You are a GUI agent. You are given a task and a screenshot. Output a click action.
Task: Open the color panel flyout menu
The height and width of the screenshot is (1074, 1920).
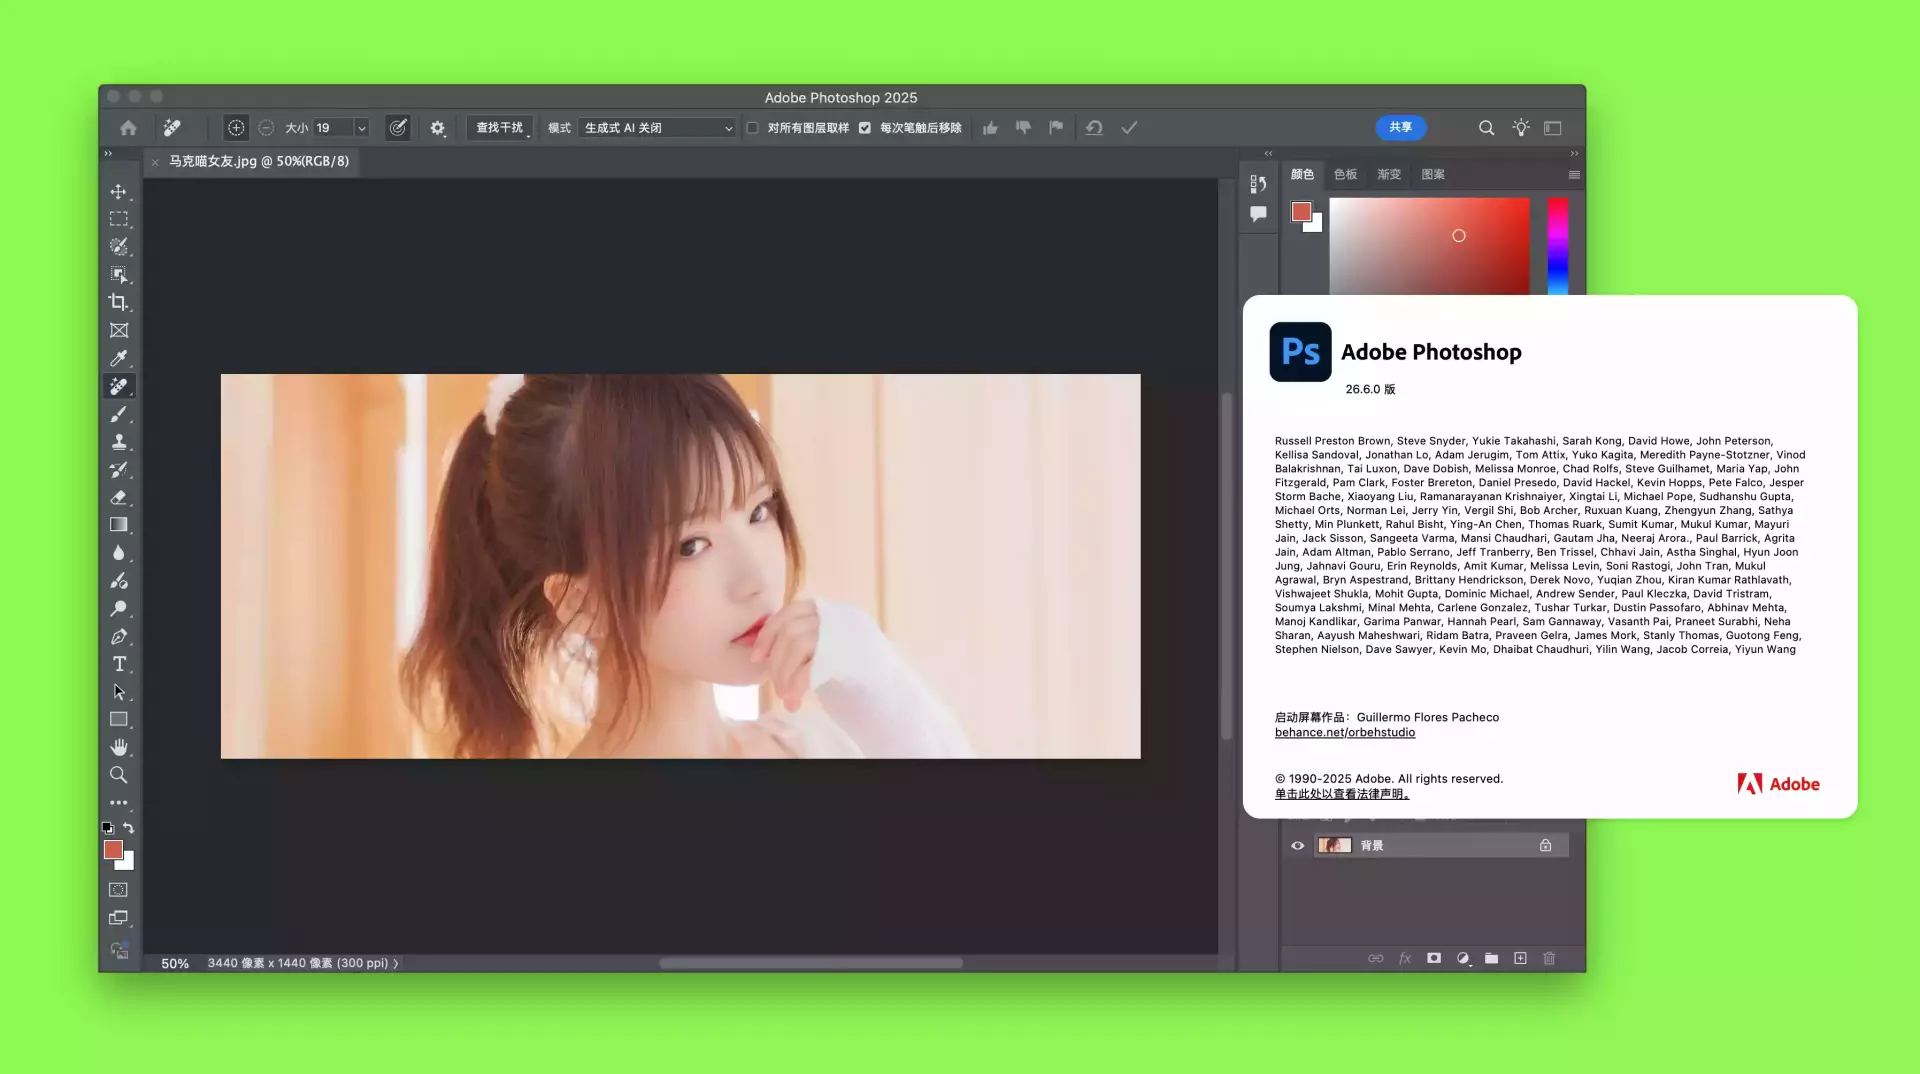(1574, 175)
